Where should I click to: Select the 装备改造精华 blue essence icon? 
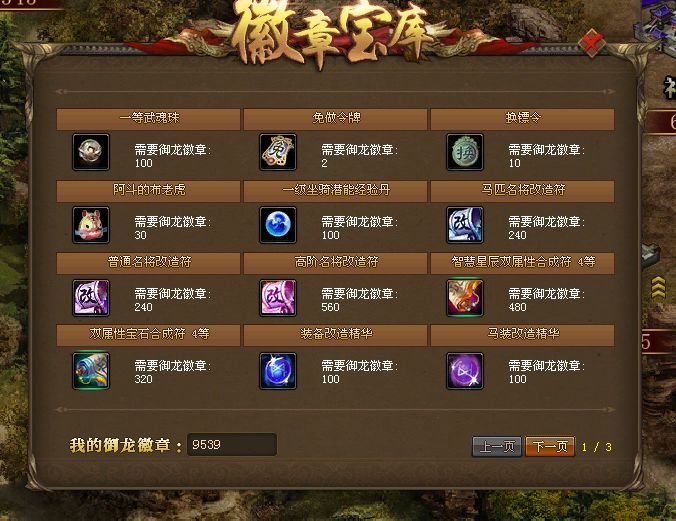pos(278,370)
